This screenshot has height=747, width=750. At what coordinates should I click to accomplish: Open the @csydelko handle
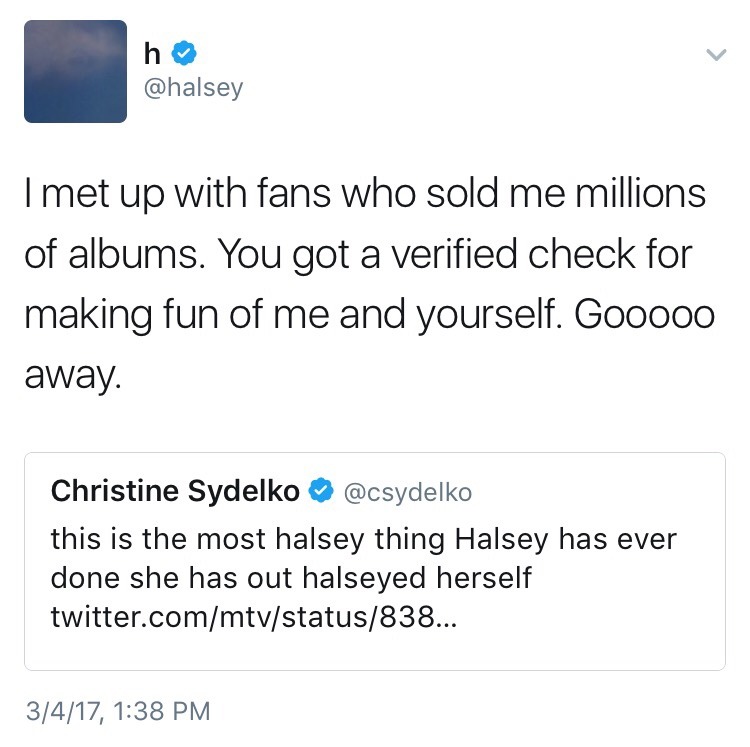[408, 492]
